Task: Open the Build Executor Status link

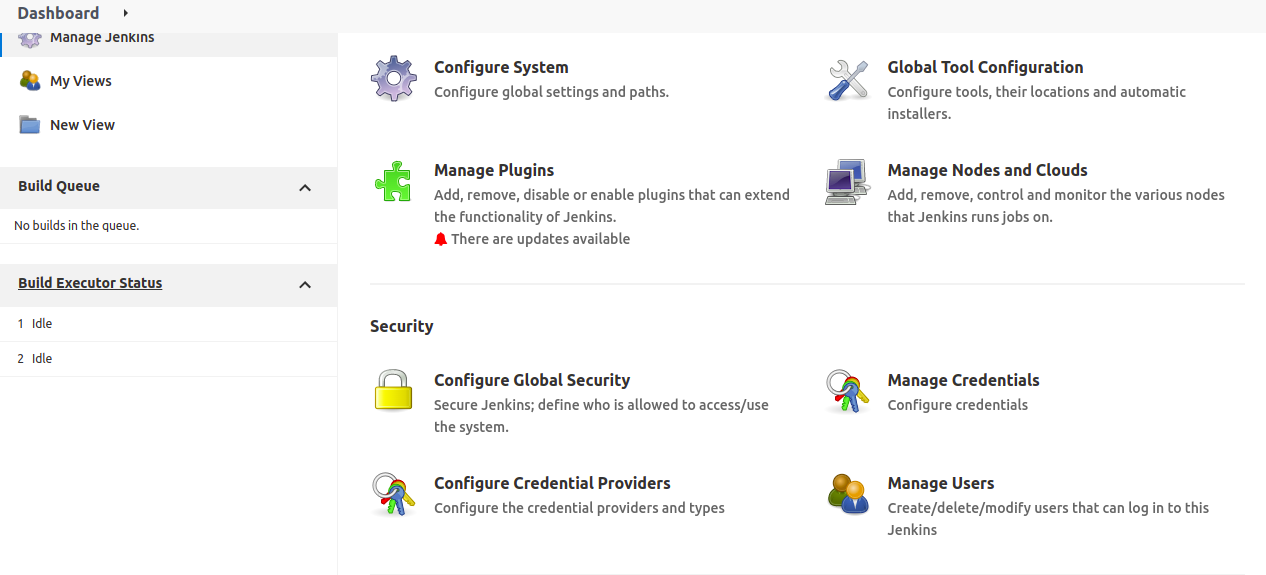Action: (x=90, y=283)
